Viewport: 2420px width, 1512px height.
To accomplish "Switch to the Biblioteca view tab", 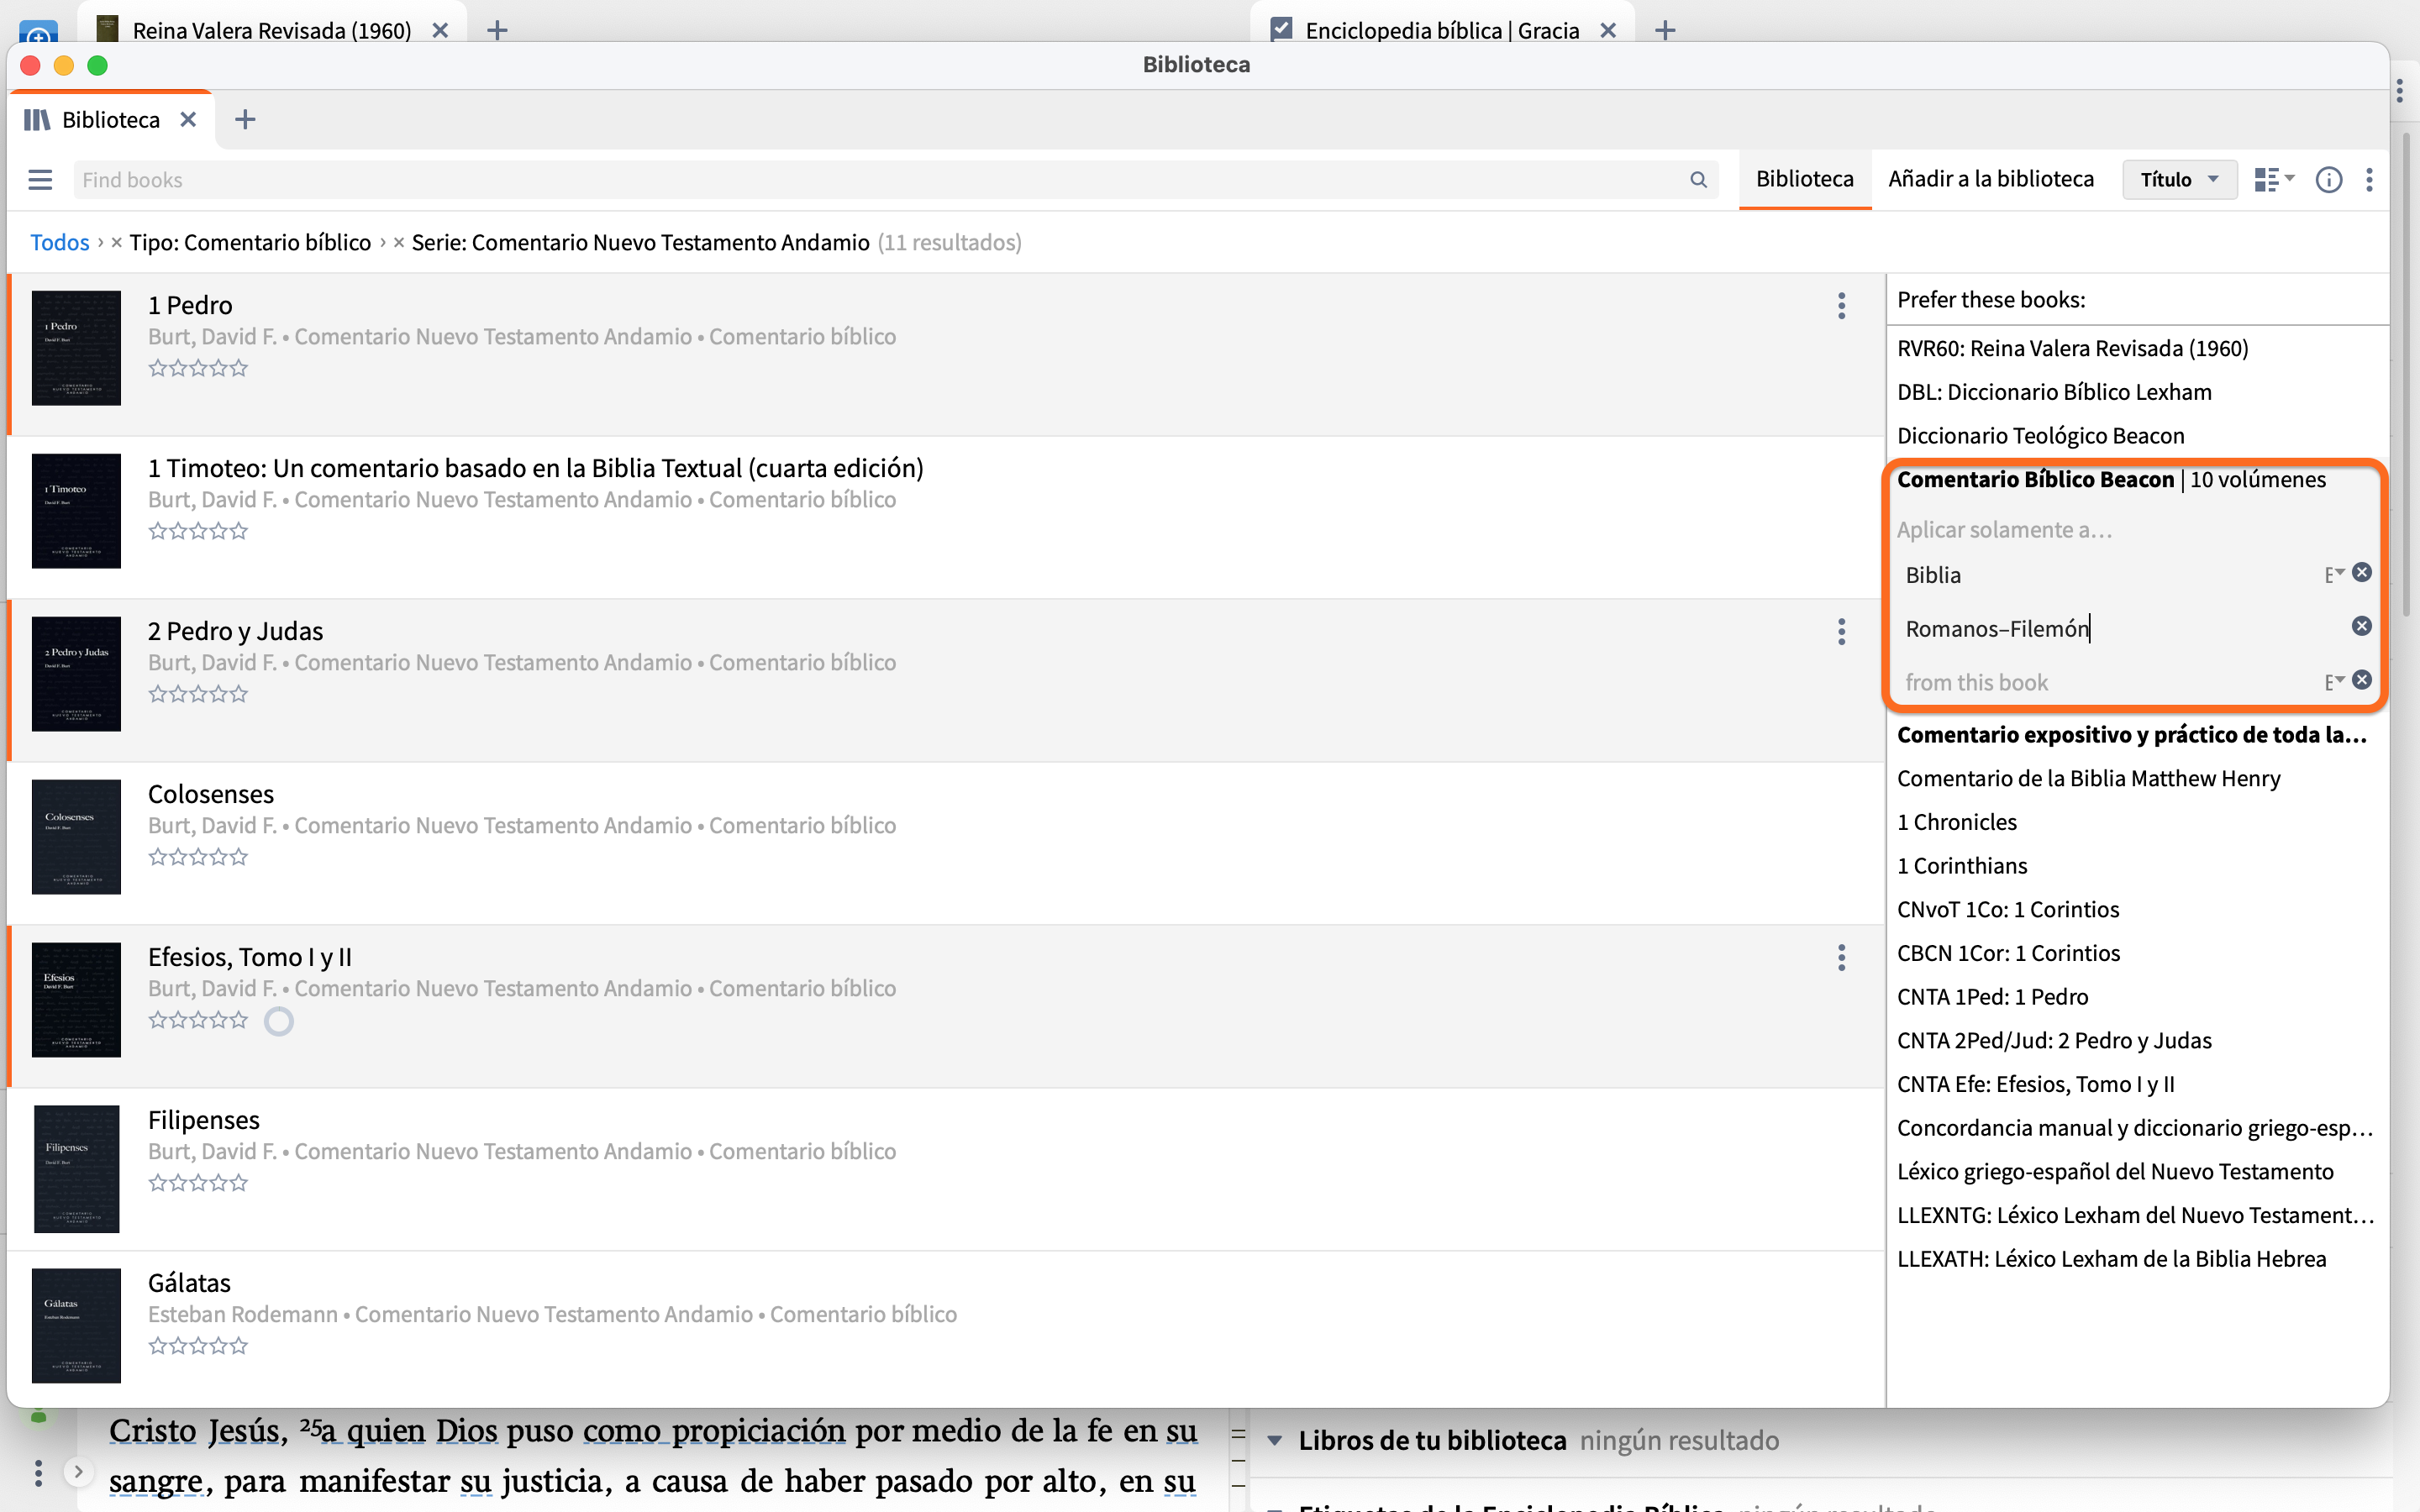I will pyautogui.click(x=1805, y=179).
